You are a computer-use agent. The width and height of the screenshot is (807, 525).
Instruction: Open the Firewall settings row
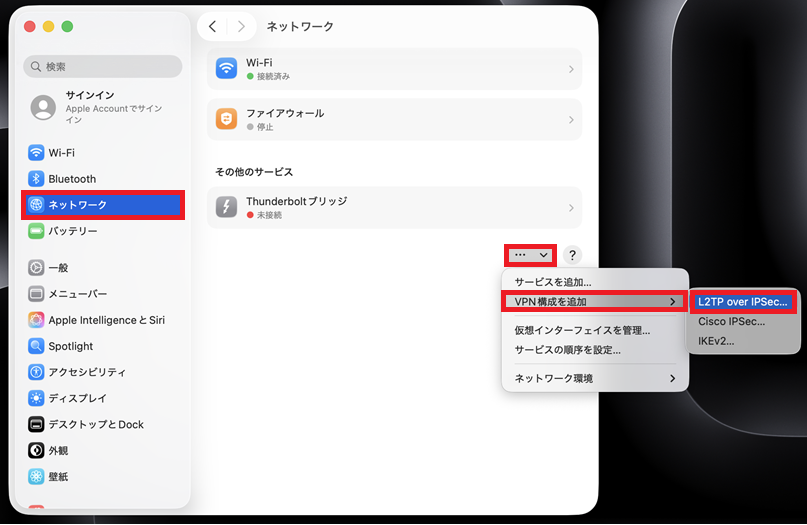[394, 120]
